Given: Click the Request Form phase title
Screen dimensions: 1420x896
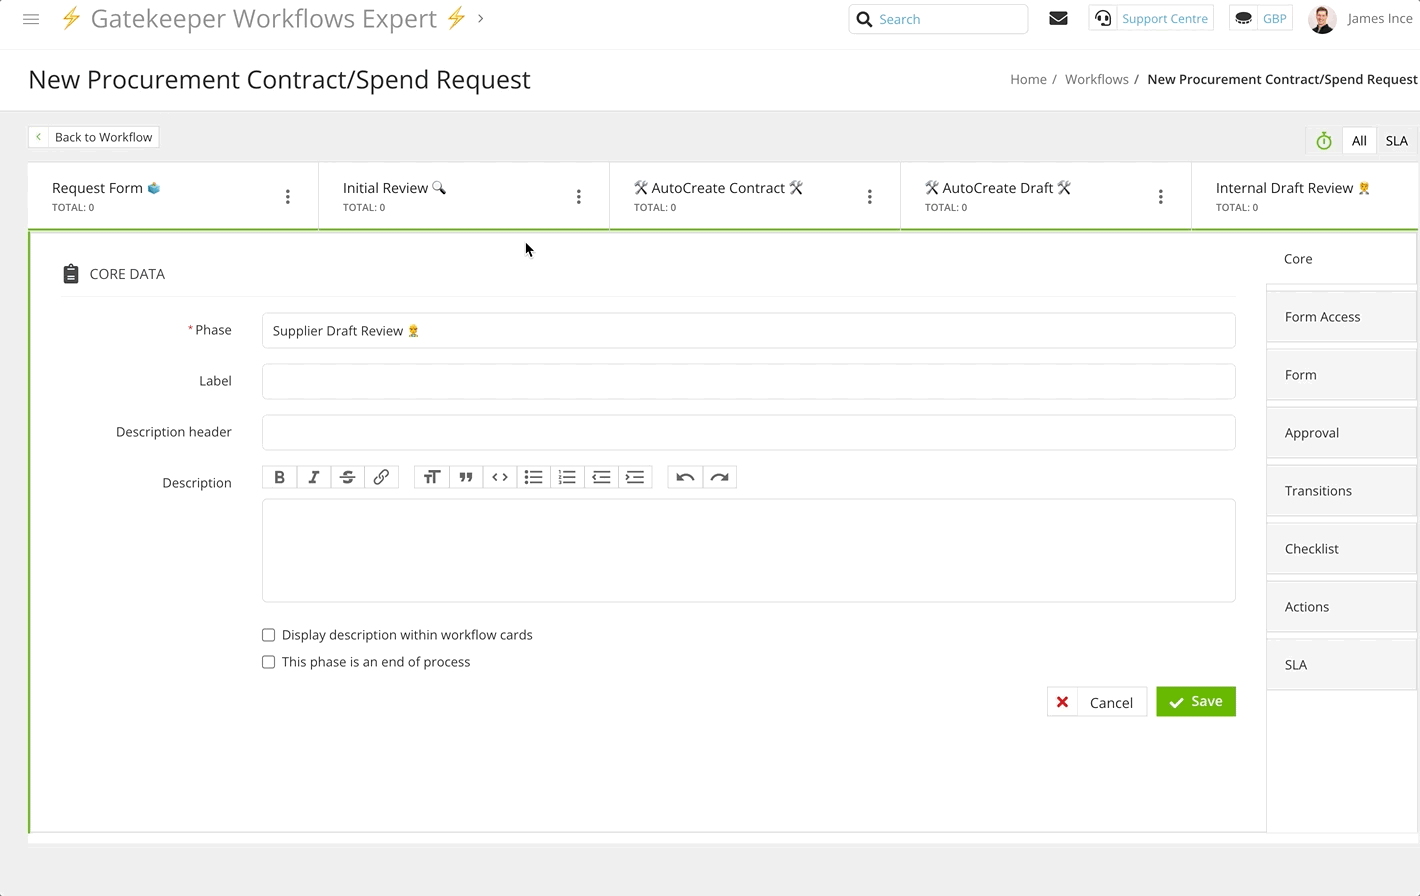Looking at the screenshot, I should point(106,188).
